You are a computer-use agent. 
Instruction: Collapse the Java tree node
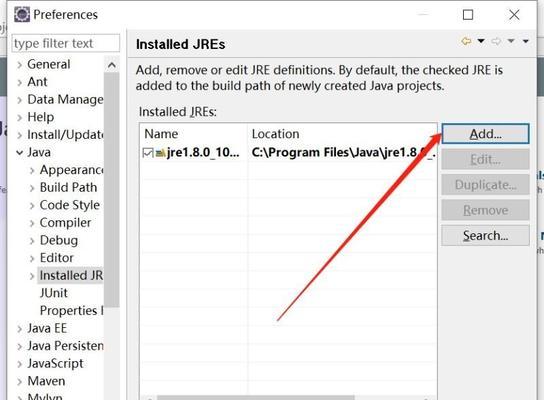coord(20,153)
